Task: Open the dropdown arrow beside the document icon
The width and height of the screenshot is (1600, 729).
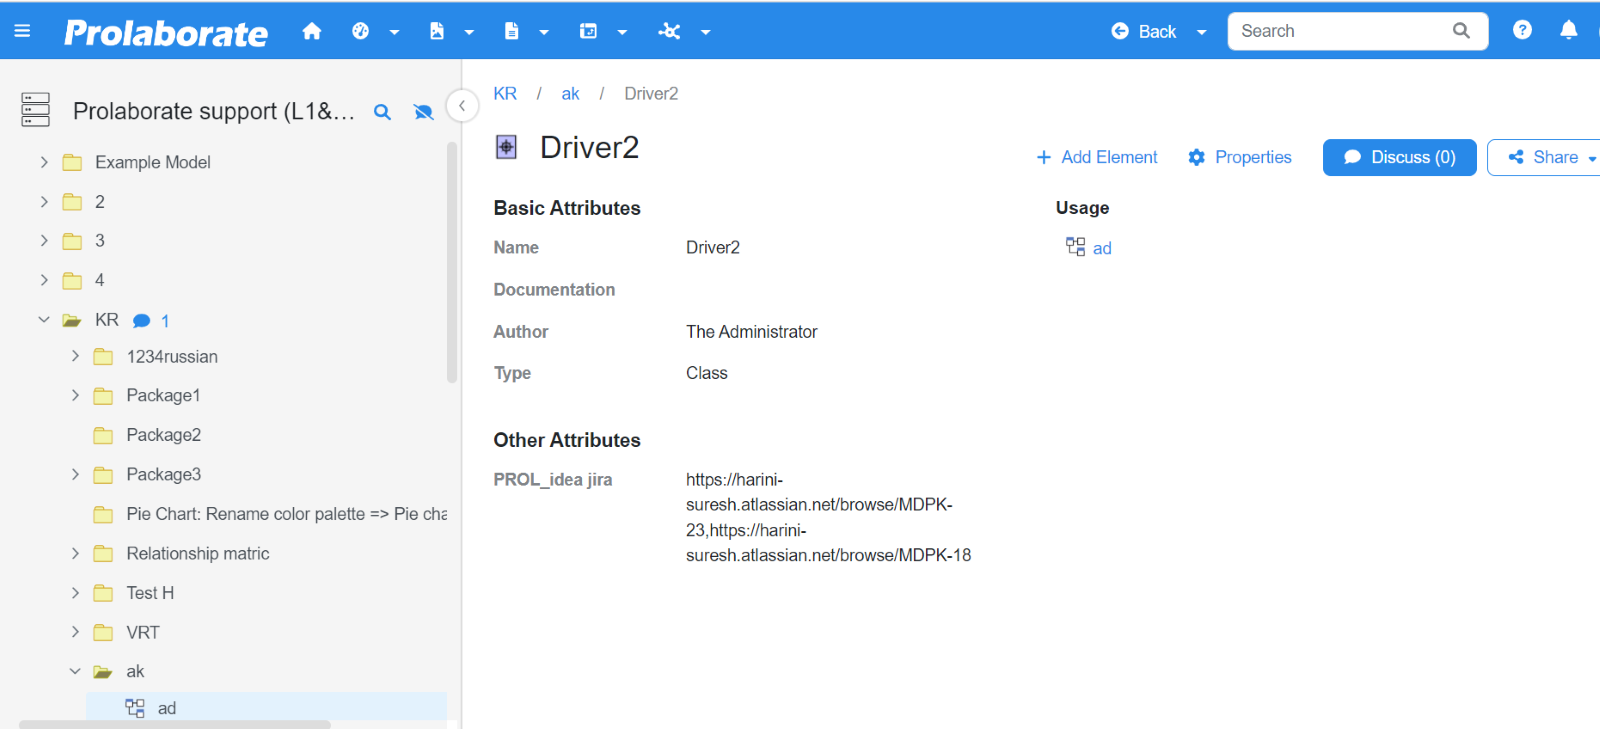Action: tap(544, 32)
